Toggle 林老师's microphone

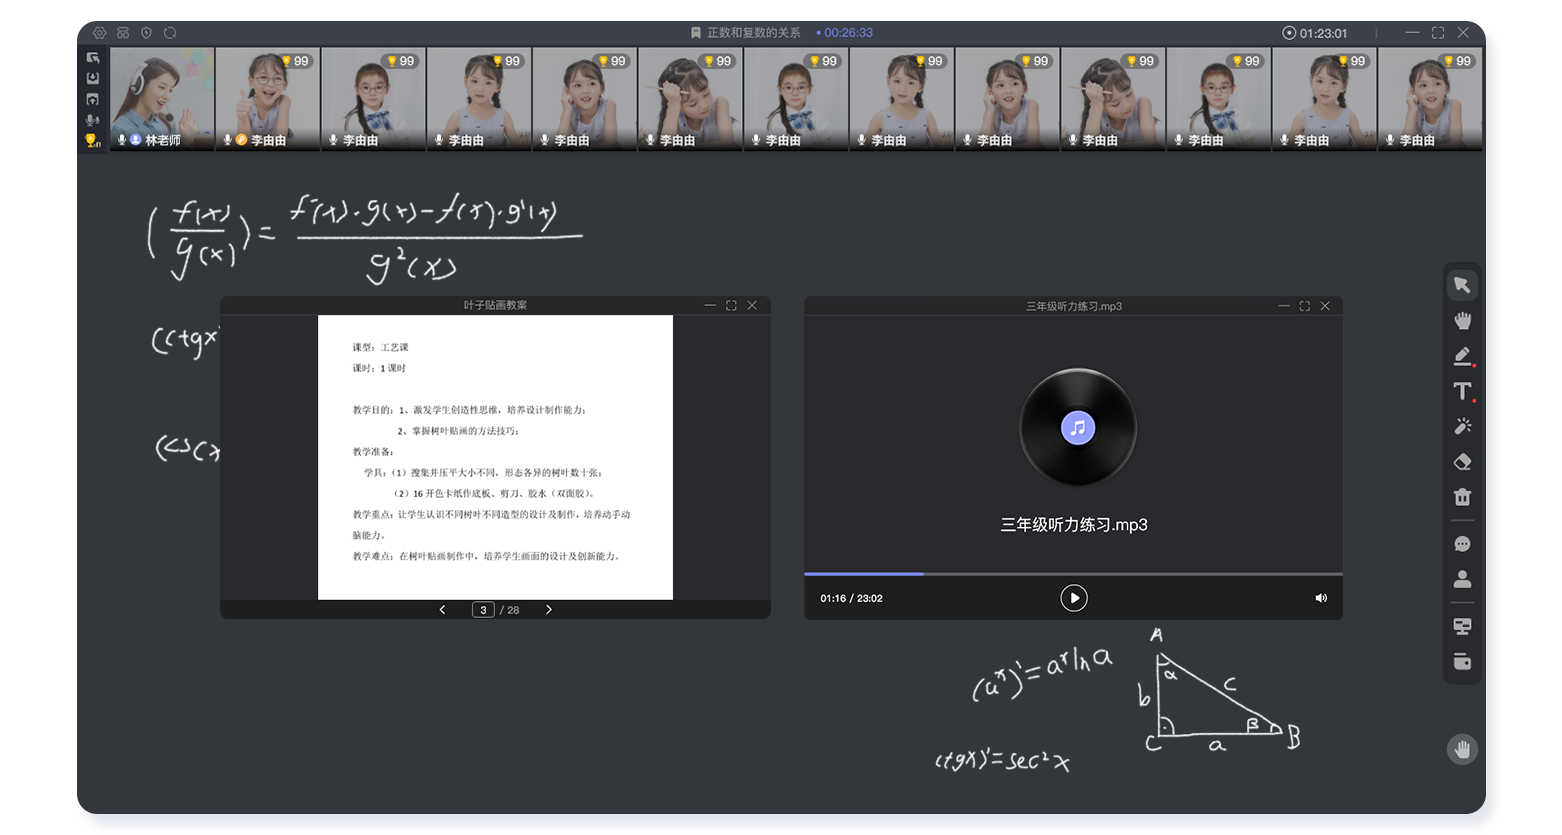(x=122, y=140)
